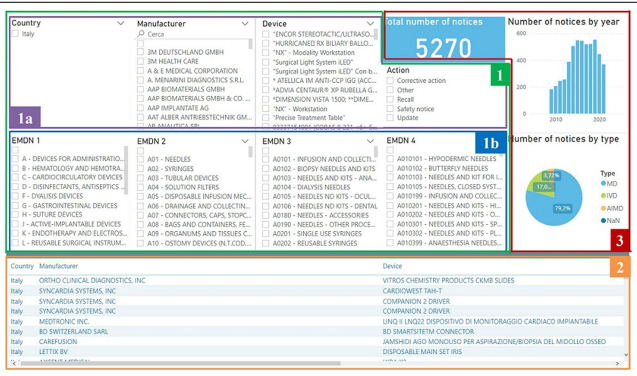Collapse the Device filter chevron
Screen dimensions: 637x376
pos(370,24)
